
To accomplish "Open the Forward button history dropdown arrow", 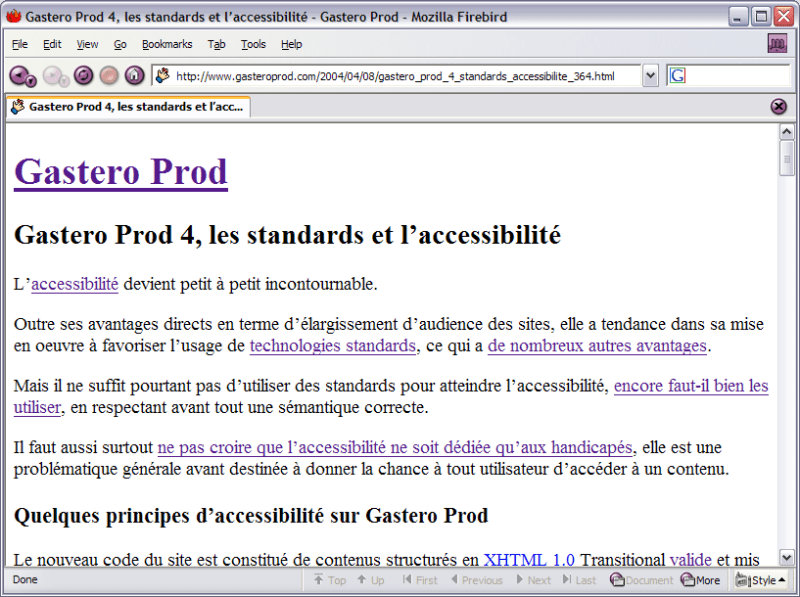I will click(x=64, y=81).
